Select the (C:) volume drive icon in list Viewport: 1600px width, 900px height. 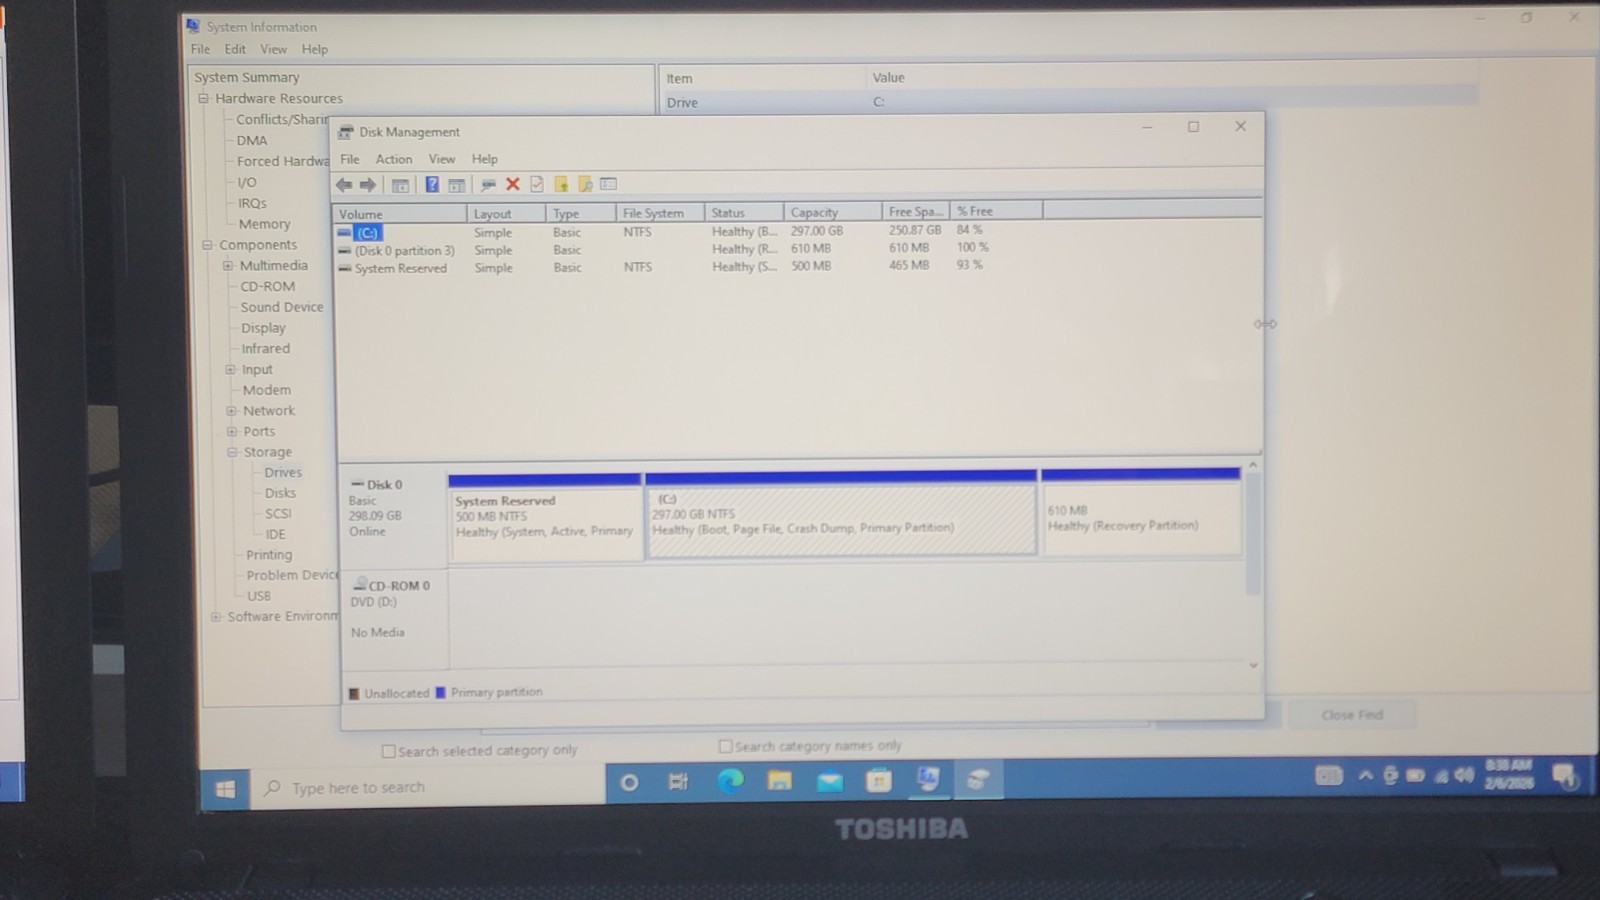[344, 233]
